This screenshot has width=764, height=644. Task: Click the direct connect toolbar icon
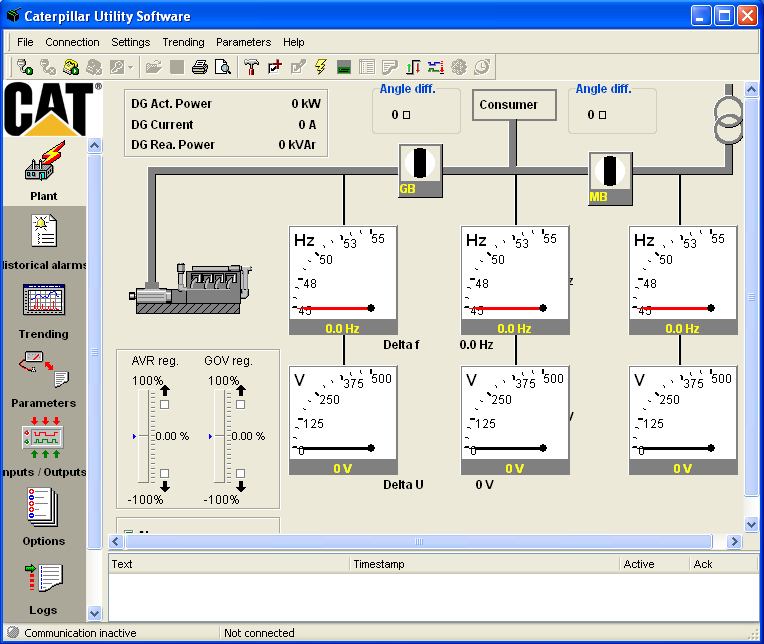(24, 67)
